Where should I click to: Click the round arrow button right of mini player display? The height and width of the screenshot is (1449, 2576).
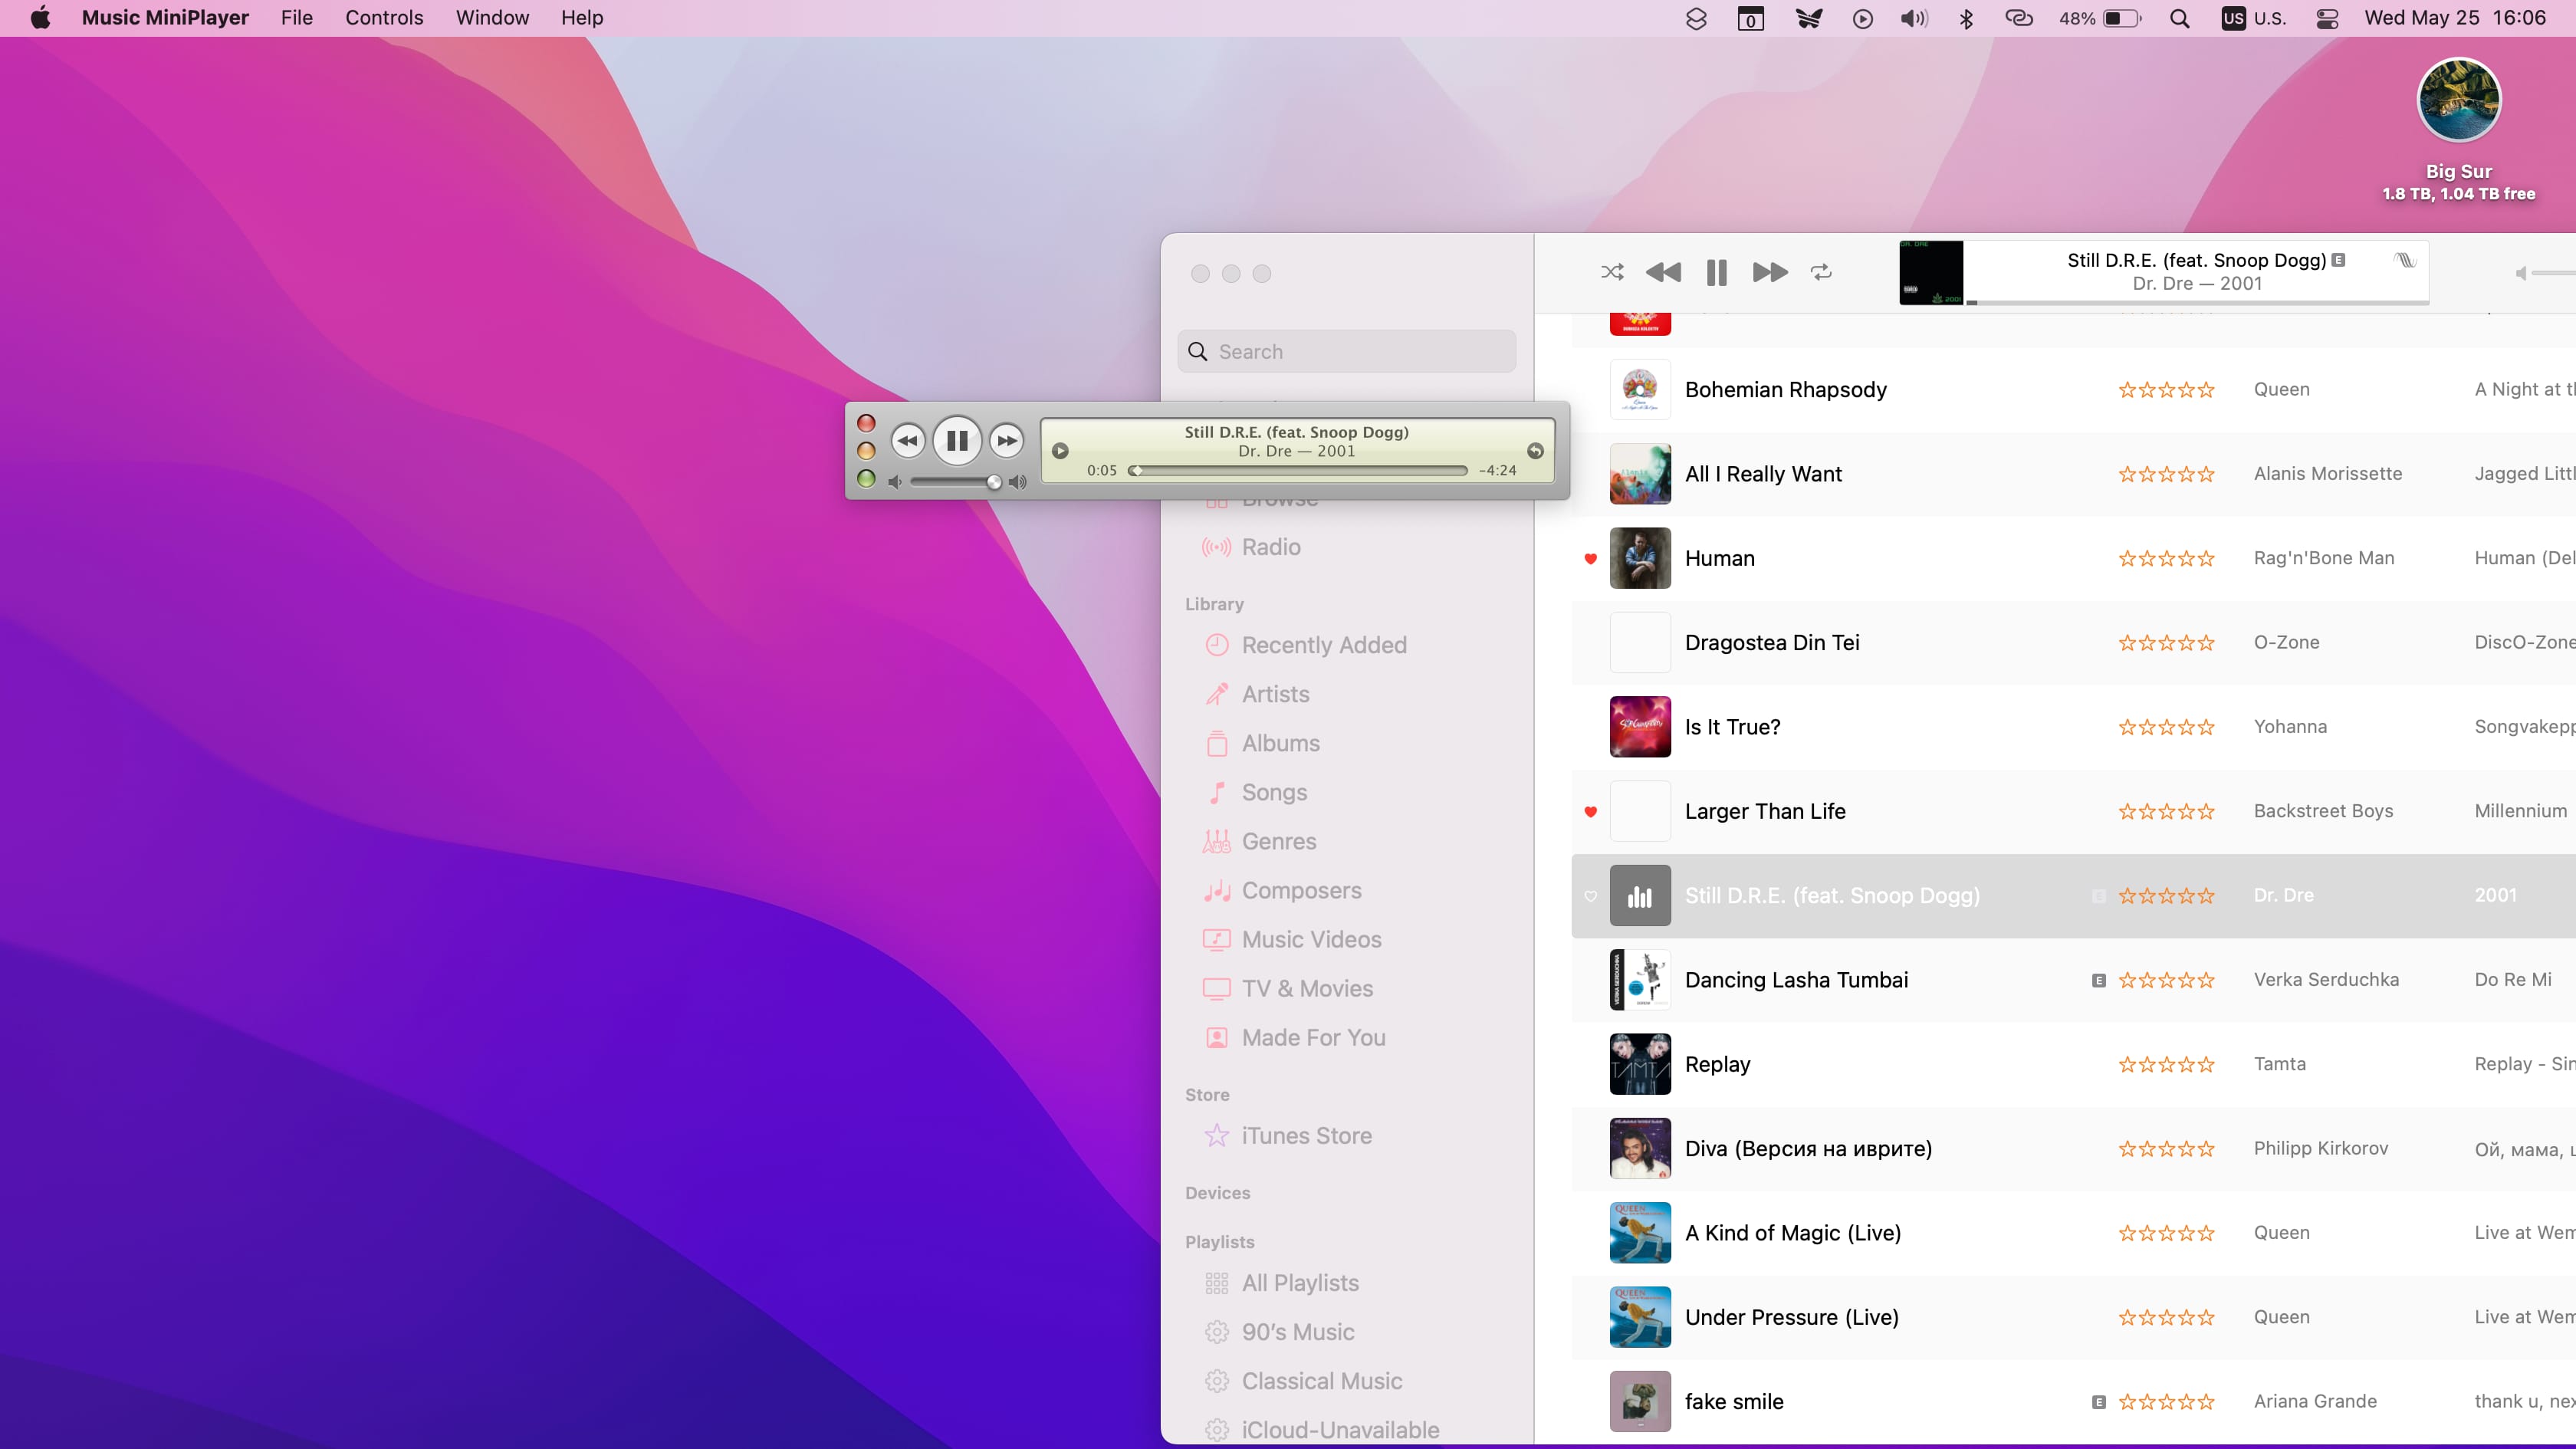coord(1535,451)
